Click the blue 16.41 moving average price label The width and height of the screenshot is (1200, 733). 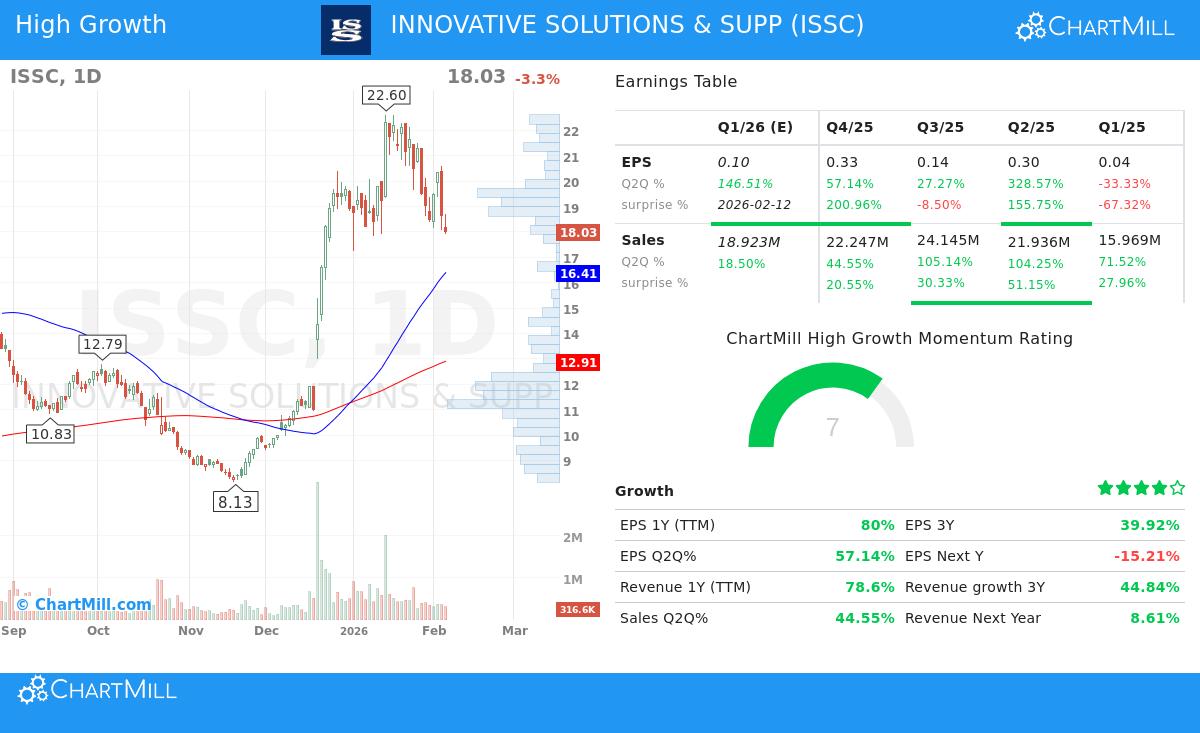(577, 273)
